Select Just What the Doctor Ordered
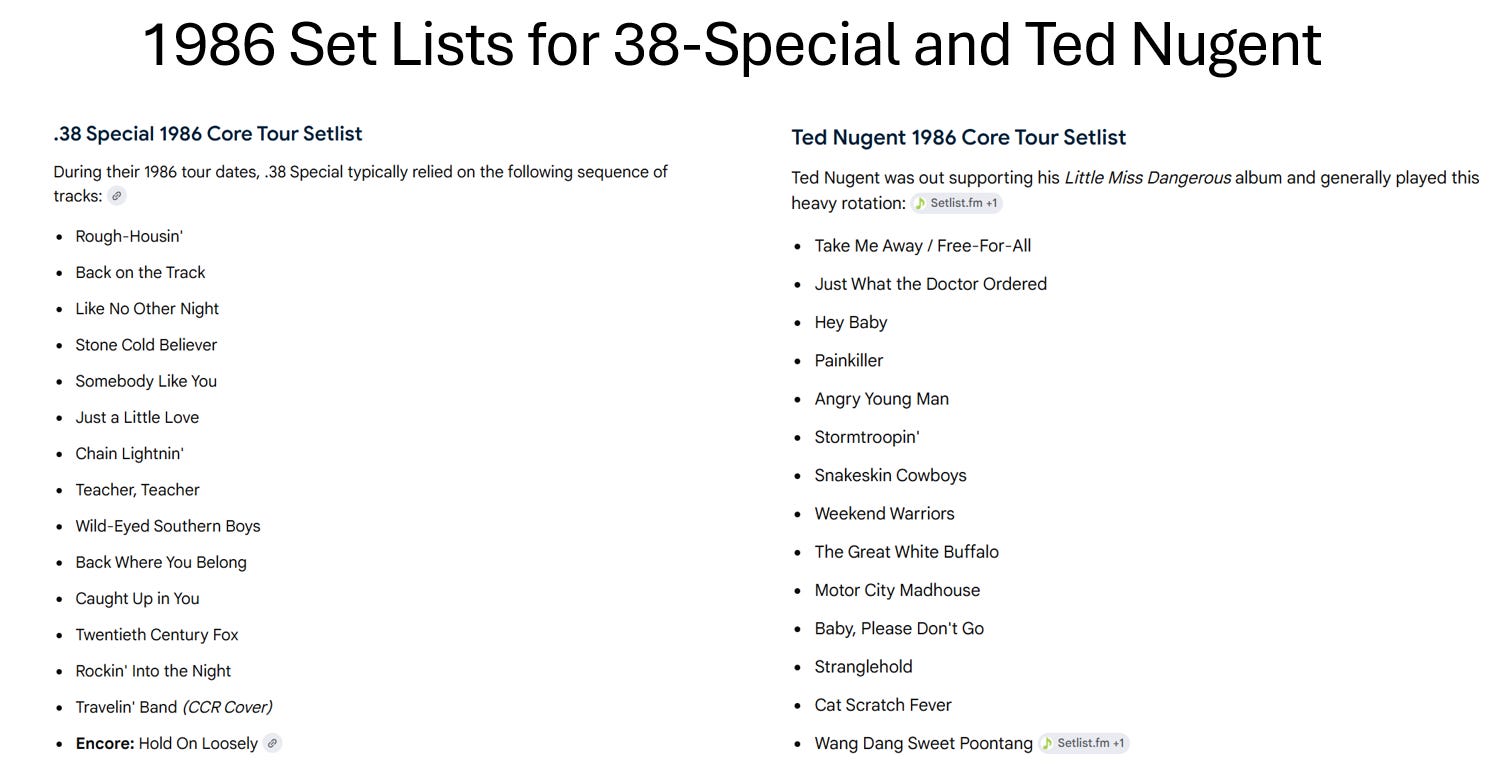This screenshot has height=778, width=1498. pyautogui.click(x=931, y=284)
